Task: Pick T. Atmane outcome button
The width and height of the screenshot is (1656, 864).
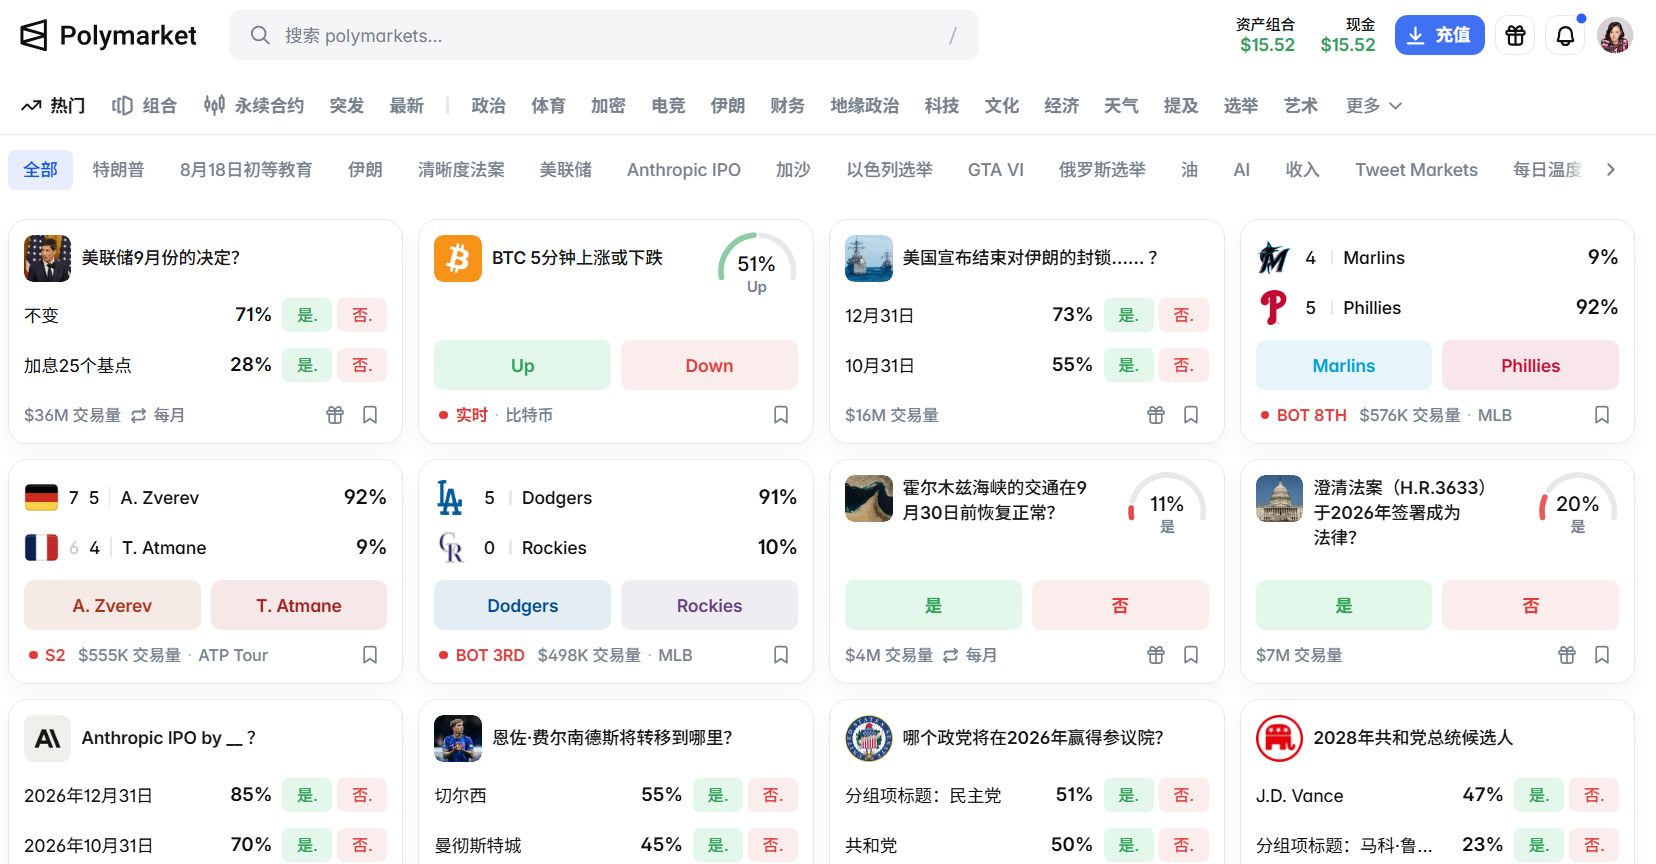Action: tap(299, 605)
